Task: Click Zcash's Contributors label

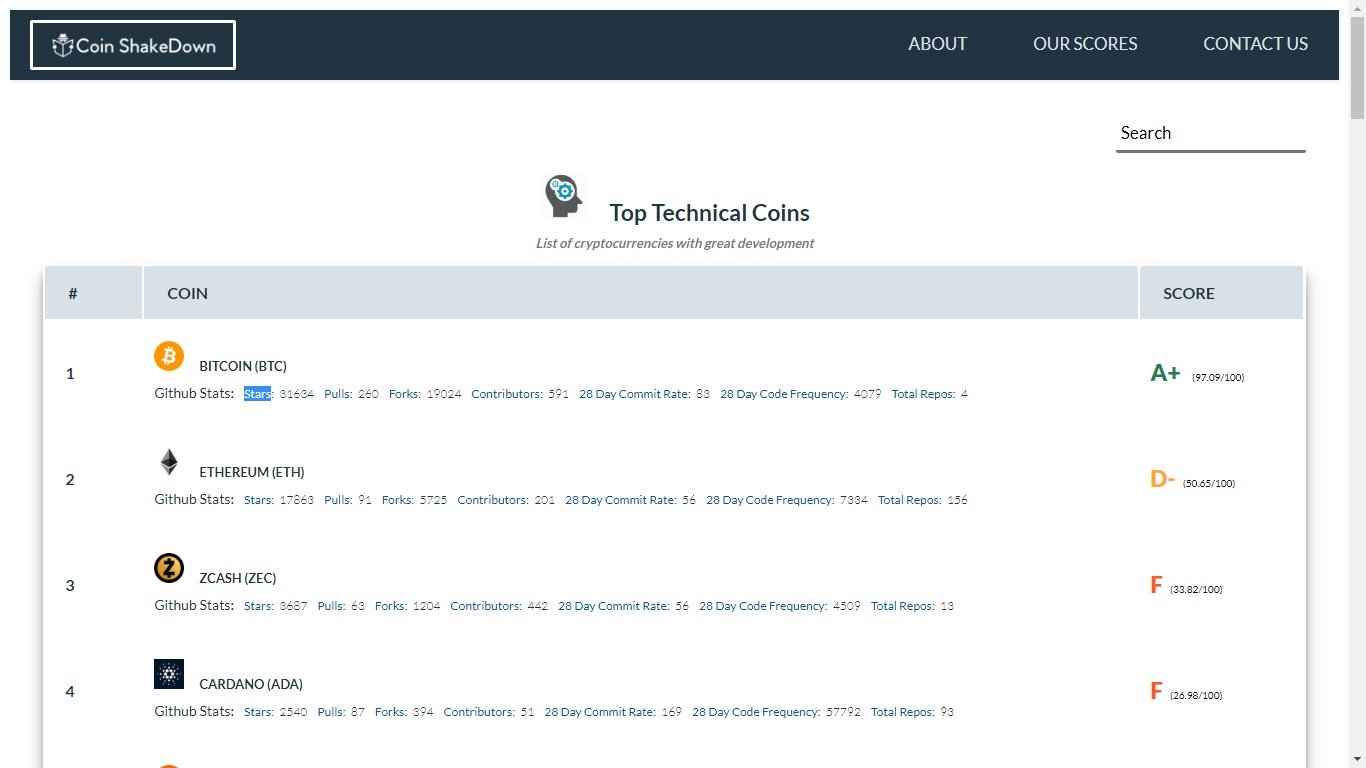Action: coord(486,606)
